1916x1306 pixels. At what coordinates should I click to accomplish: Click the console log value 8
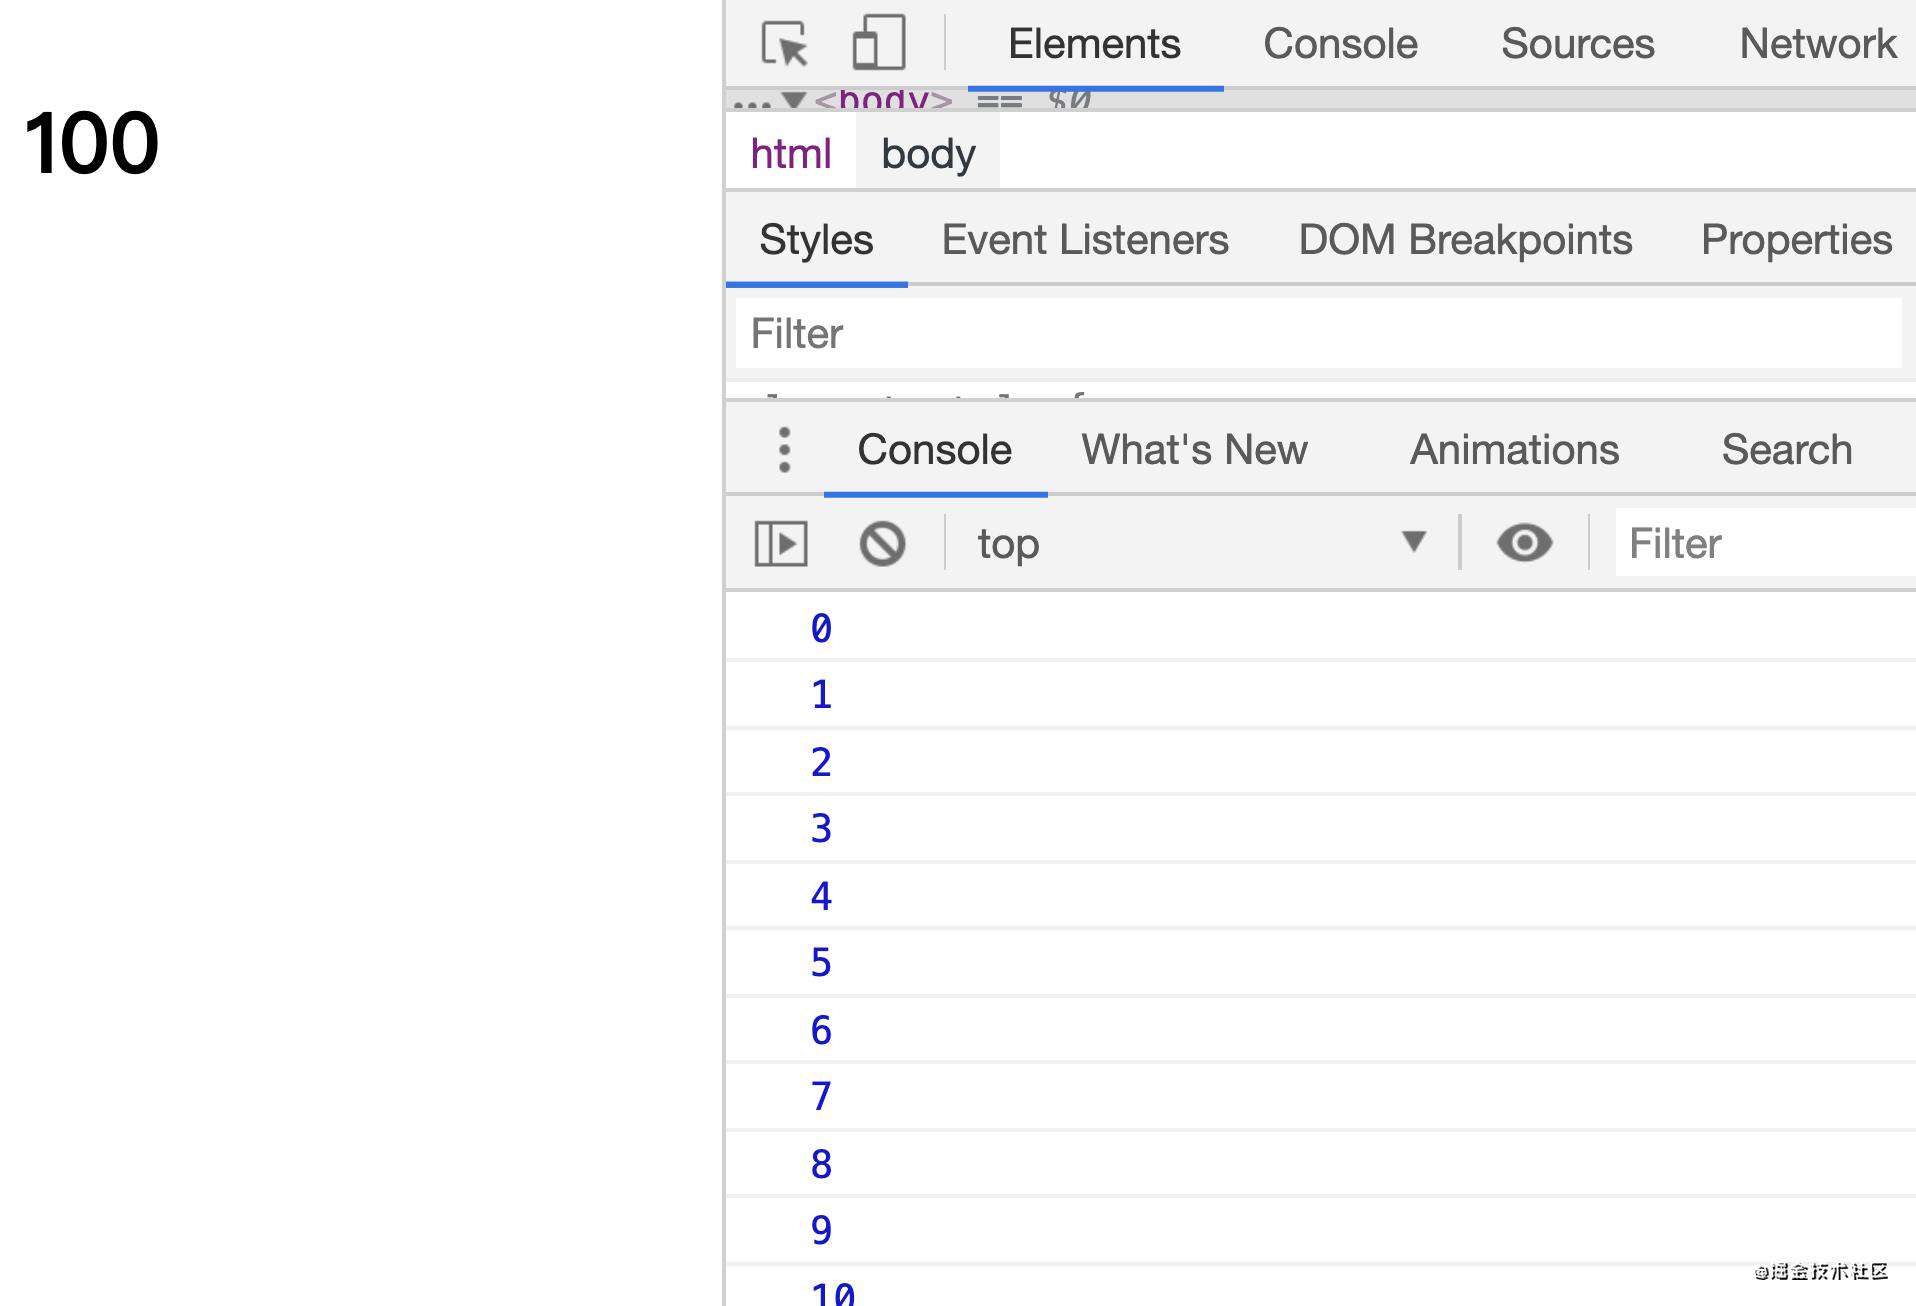coord(821,1165)
